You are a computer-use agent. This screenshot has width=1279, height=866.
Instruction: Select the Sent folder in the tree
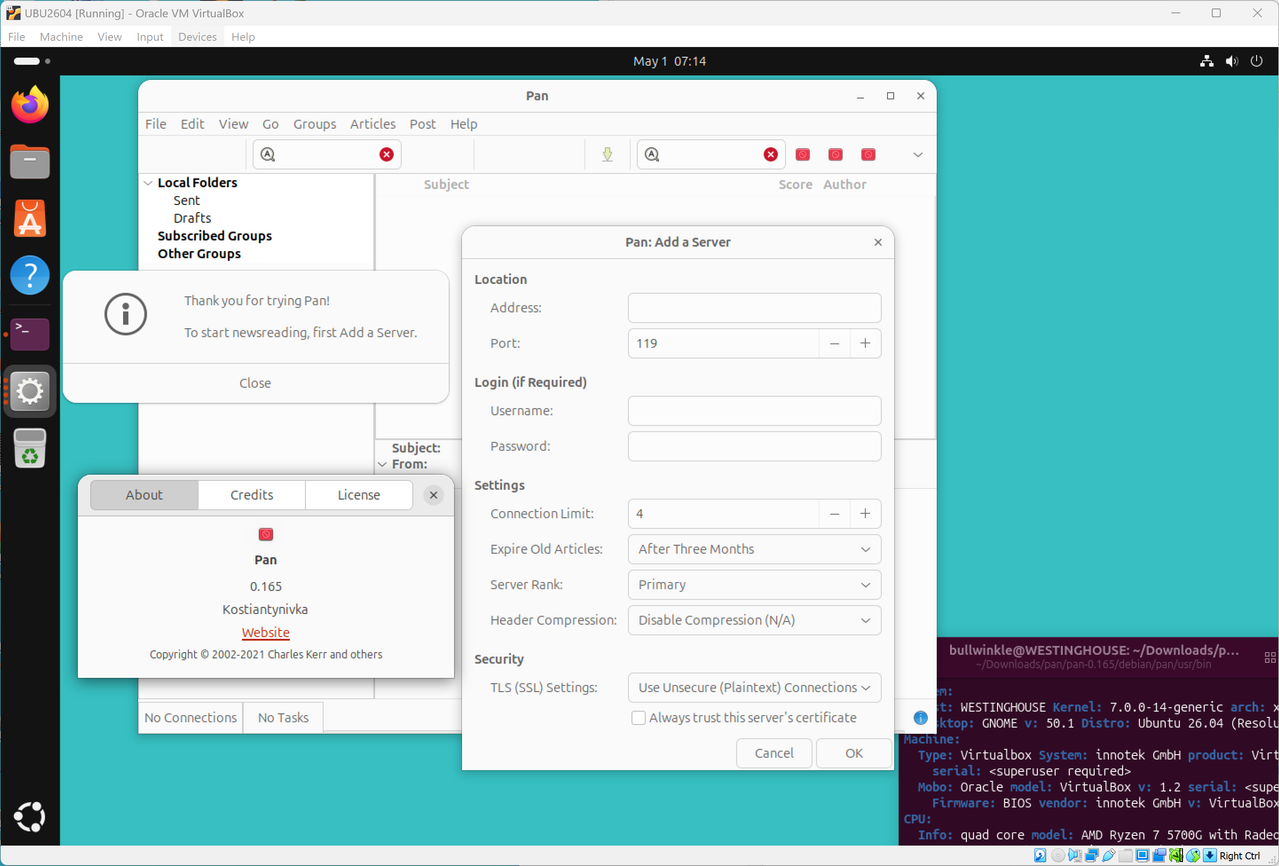[x=186, y=200]
